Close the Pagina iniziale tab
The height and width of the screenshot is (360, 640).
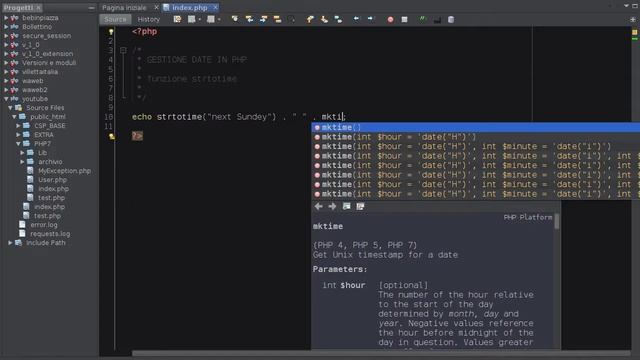point(156,7)
